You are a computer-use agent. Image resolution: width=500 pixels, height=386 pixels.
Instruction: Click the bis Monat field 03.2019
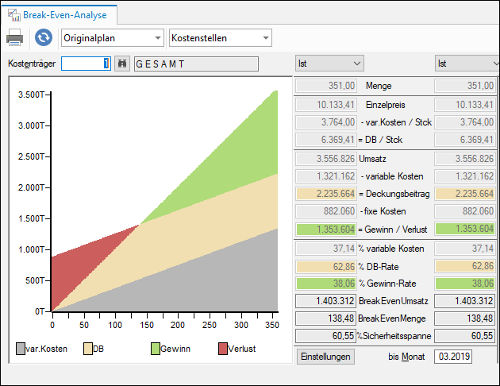click(453, 357)
